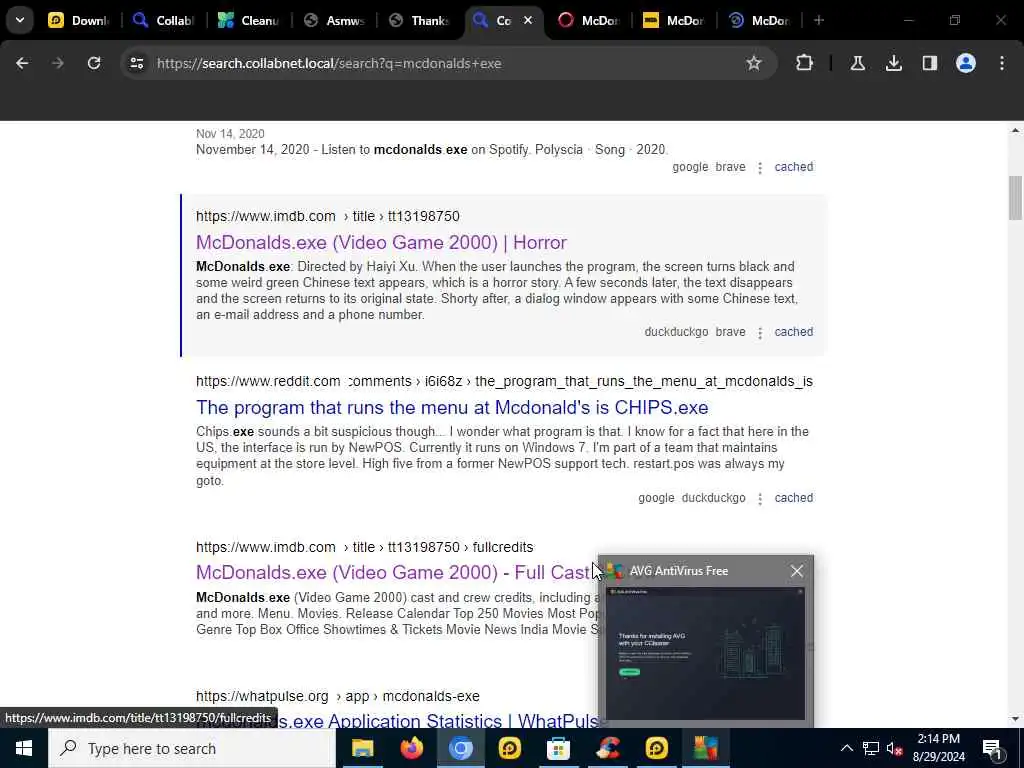Switch to the McDon tab with yellow IMDb icon

[x=674, y=20]
